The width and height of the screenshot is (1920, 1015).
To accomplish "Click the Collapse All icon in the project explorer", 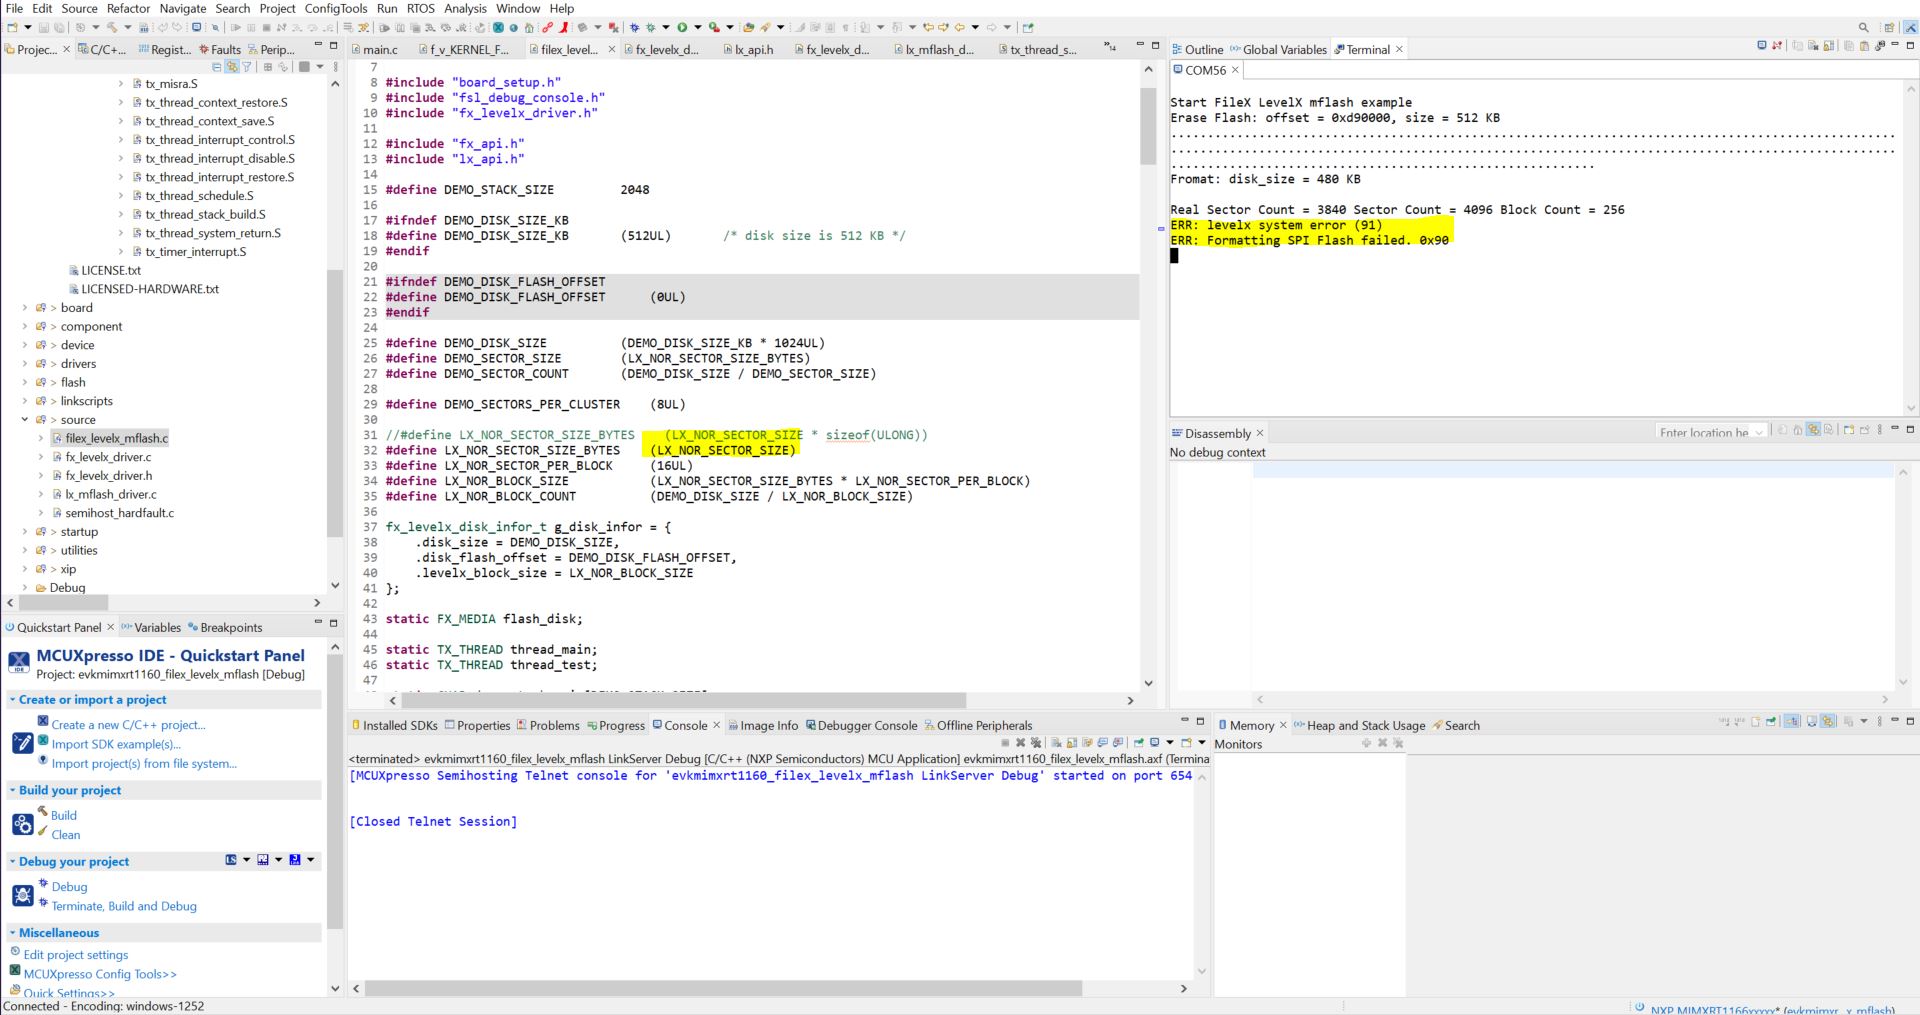I will [x=217, y=67].
